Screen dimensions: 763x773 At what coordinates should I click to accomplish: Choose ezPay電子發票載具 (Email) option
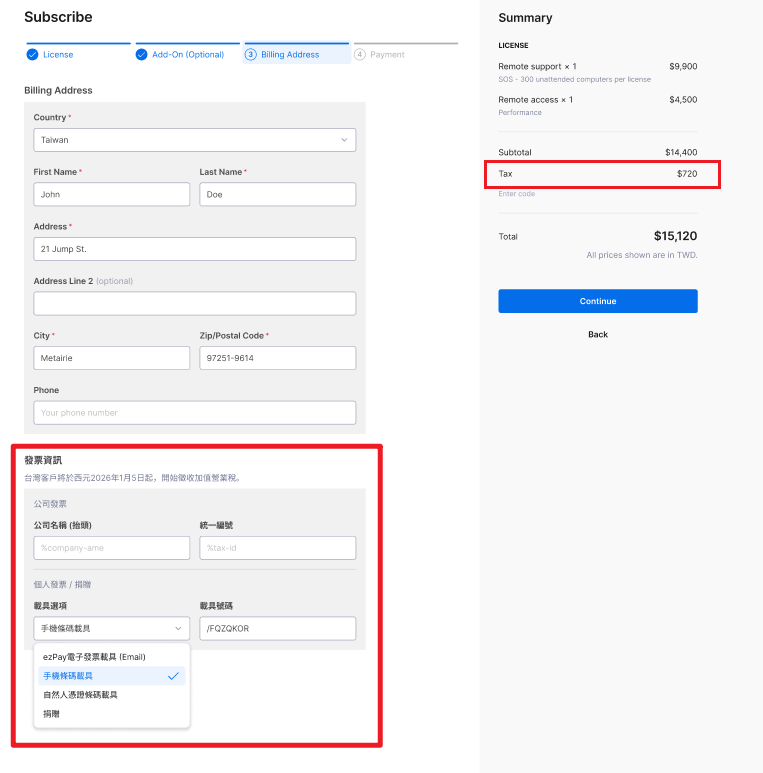coord(112,657)
